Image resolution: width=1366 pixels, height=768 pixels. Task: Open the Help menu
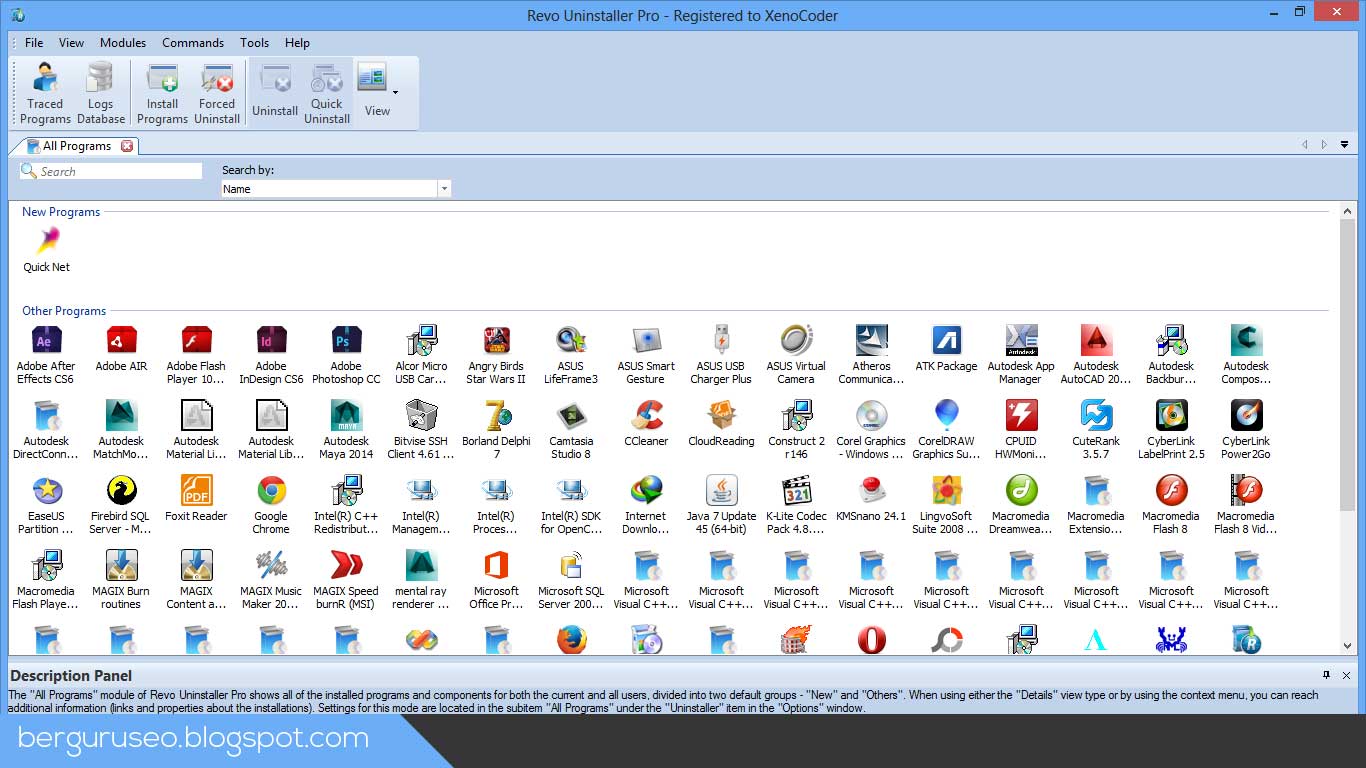[297, 43]
